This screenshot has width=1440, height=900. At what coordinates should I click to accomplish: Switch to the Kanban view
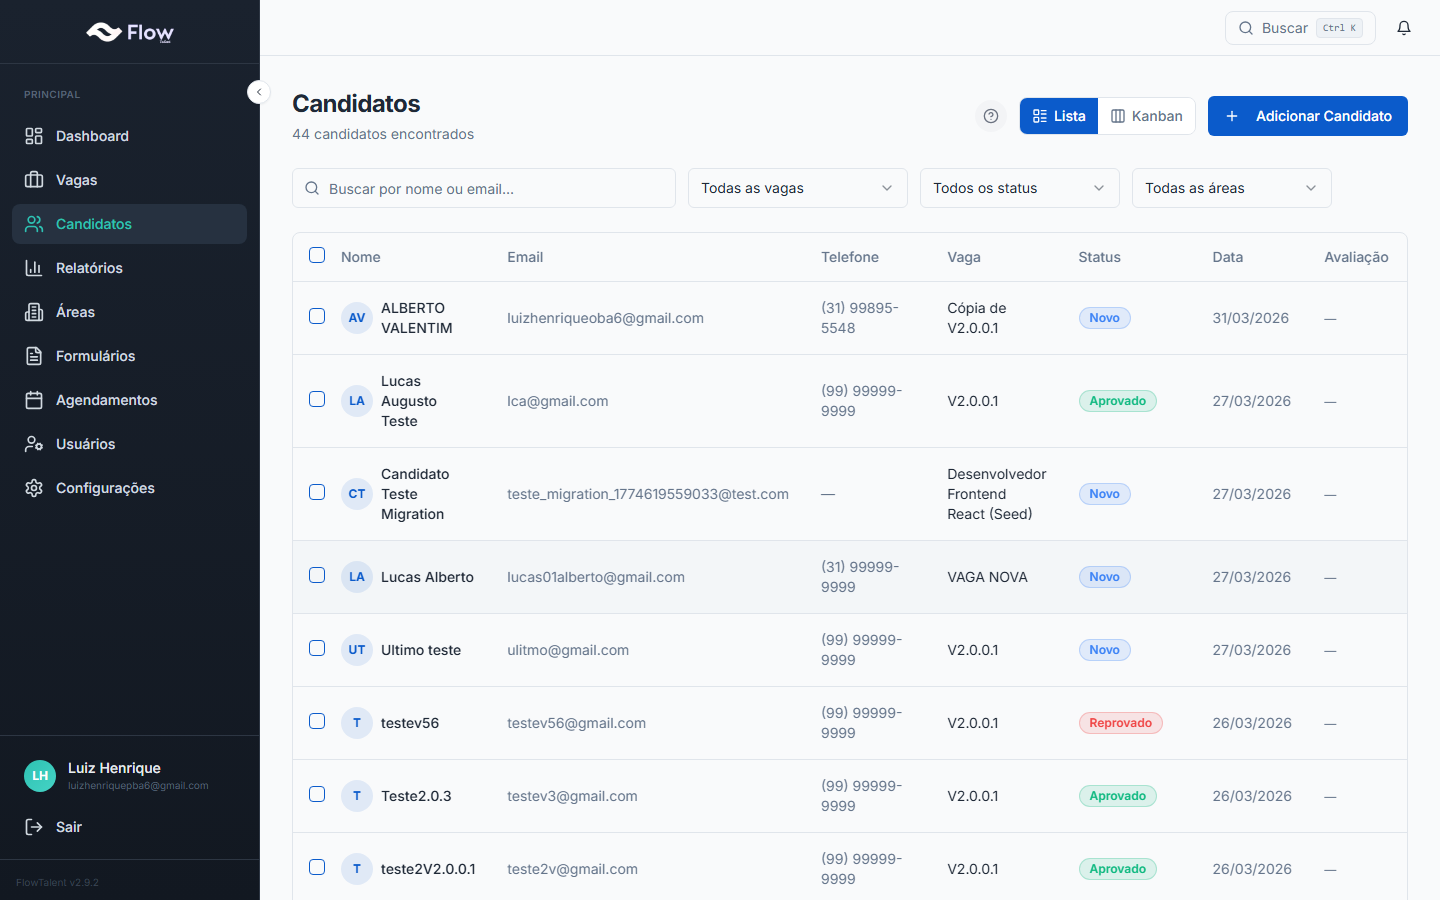tap(1147, 116)
